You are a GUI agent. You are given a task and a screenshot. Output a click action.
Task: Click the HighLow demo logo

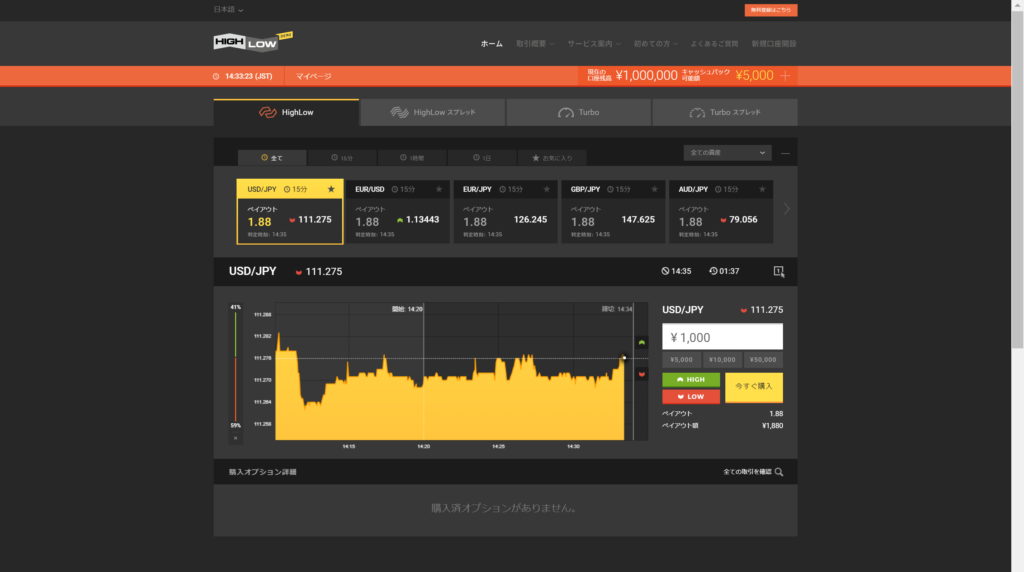click(253, 42)
